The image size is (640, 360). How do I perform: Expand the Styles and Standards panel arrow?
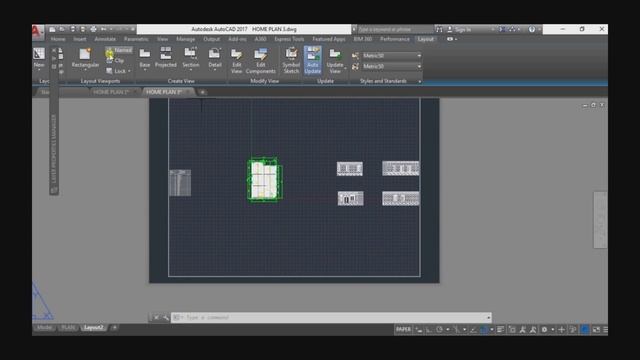(x=420, y=81)
